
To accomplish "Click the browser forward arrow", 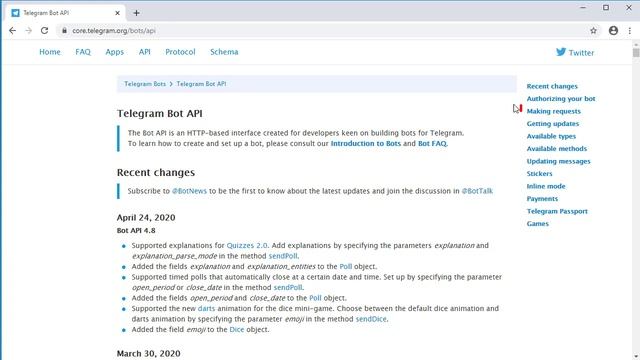I will (29, 31).
